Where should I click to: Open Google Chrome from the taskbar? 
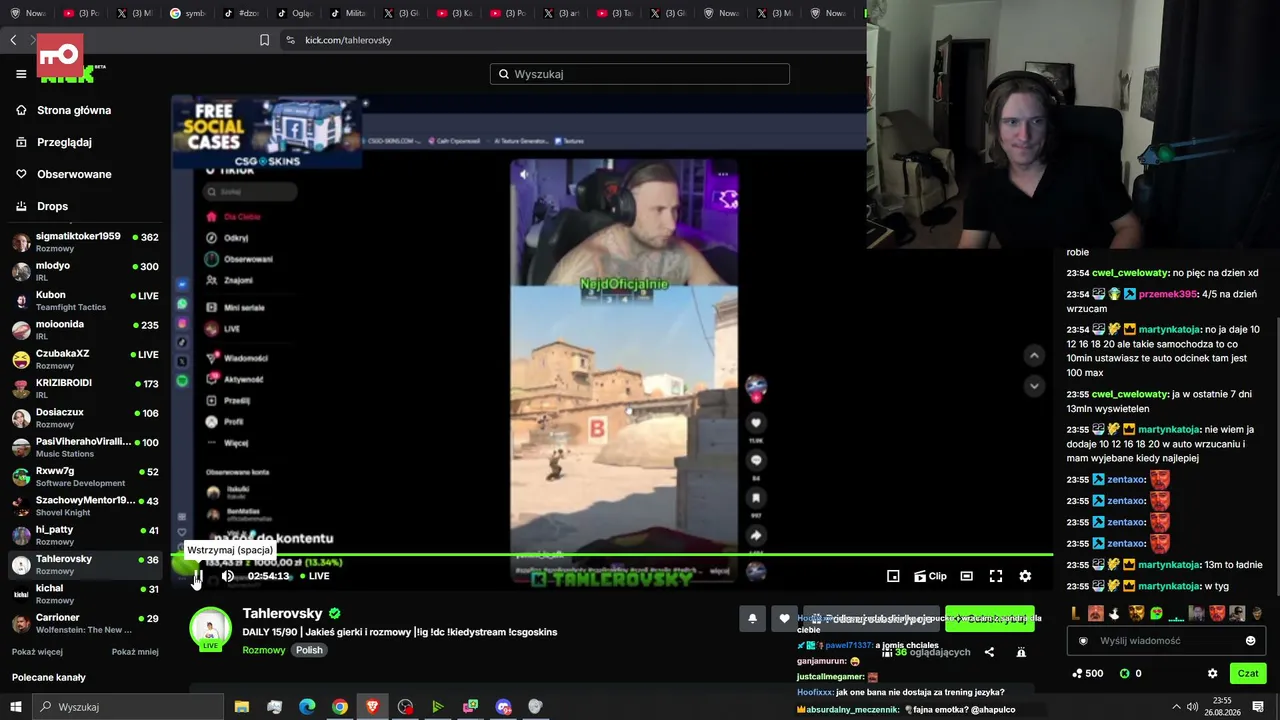pos(340,707)
